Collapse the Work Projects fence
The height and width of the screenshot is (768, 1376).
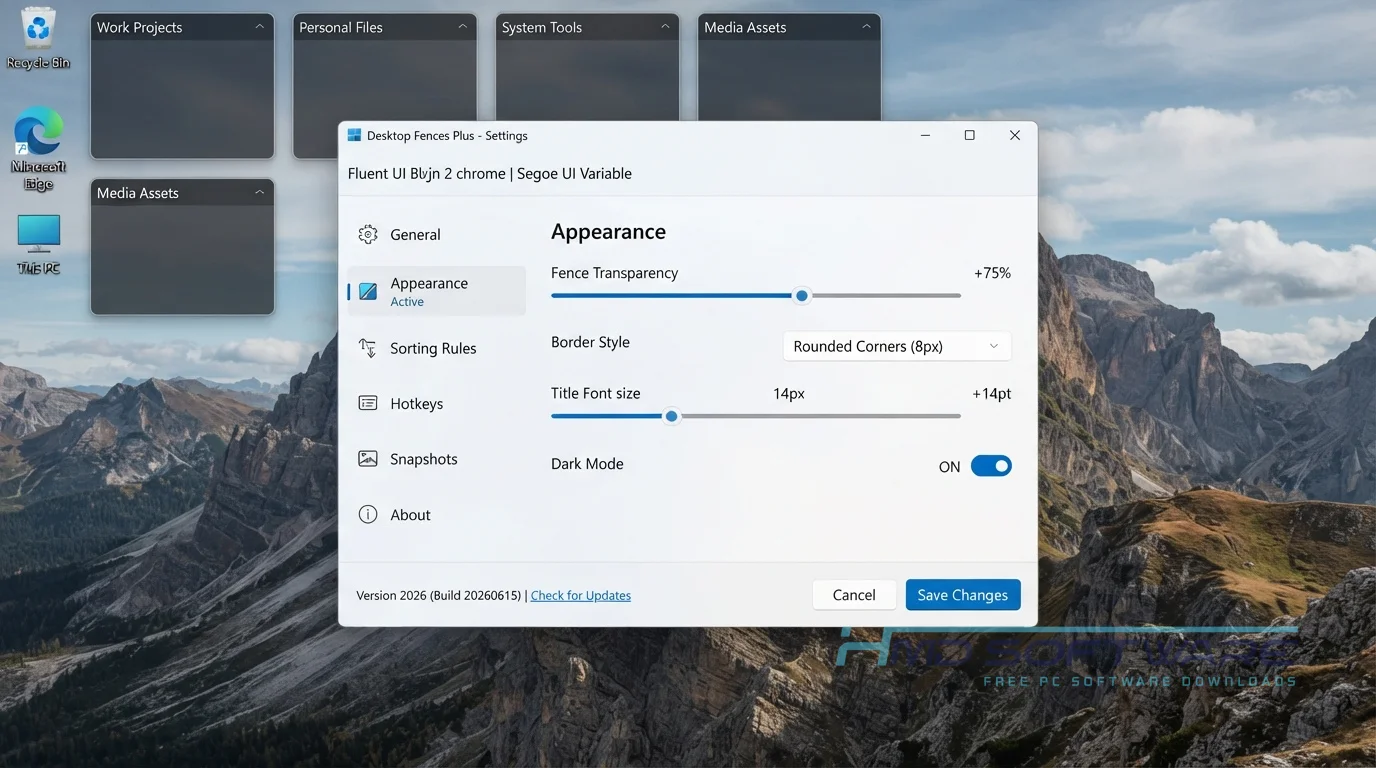point(260,27)
